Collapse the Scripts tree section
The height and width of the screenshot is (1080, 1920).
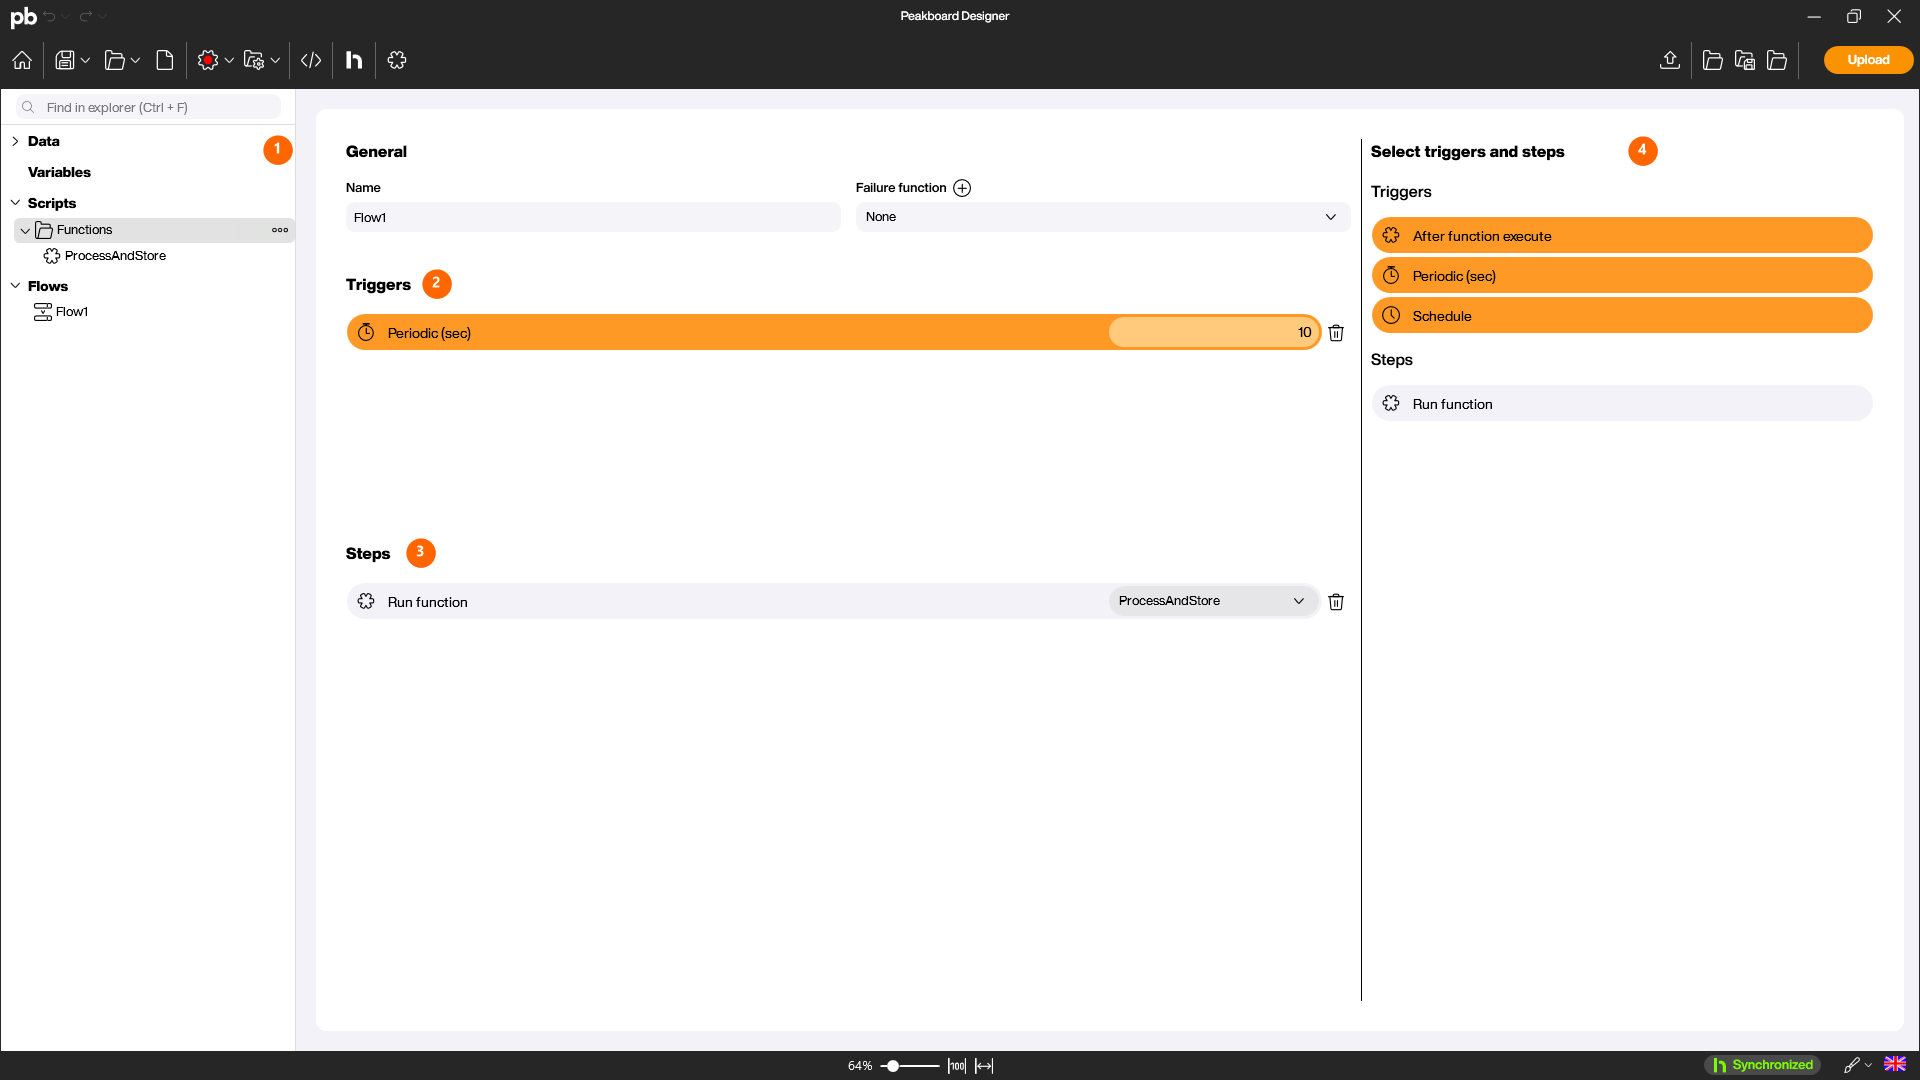click(15, 203)
